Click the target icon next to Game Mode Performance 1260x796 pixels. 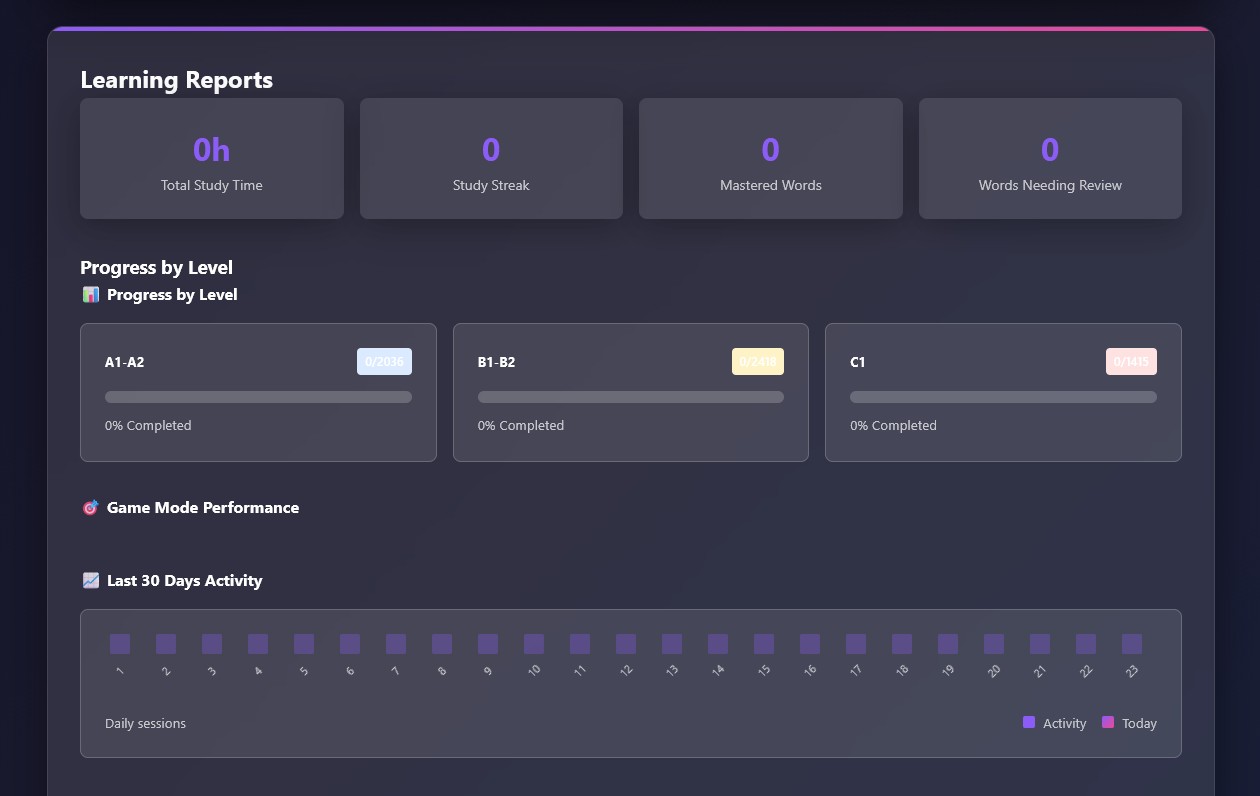point(90,507)
